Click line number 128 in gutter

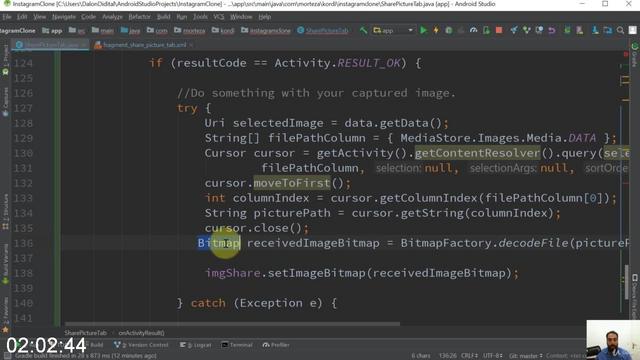click(23, 123)
